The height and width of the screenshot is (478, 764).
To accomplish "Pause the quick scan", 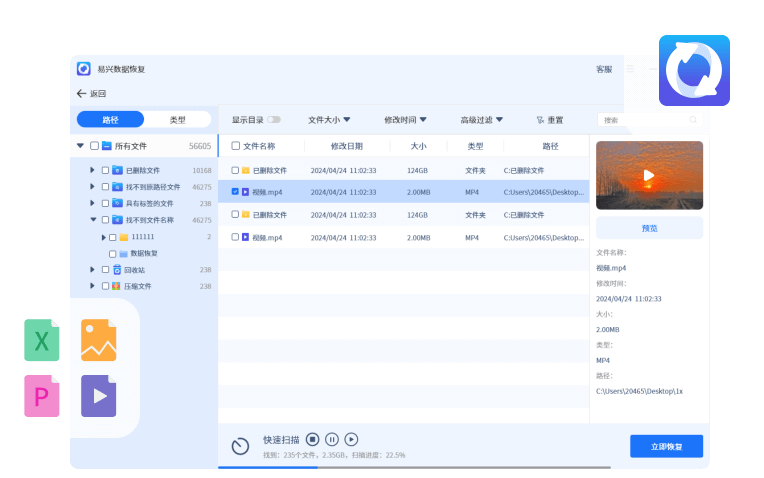I will (x=332, y=439).
